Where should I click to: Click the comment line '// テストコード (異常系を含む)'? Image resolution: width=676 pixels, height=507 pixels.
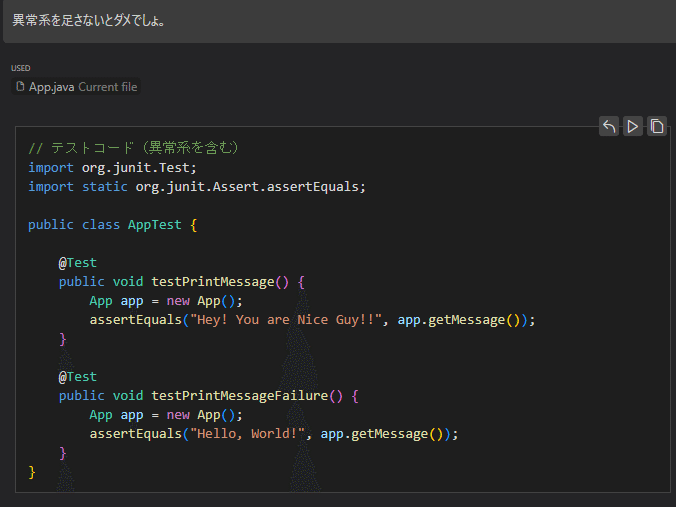(x=133, y=148)
